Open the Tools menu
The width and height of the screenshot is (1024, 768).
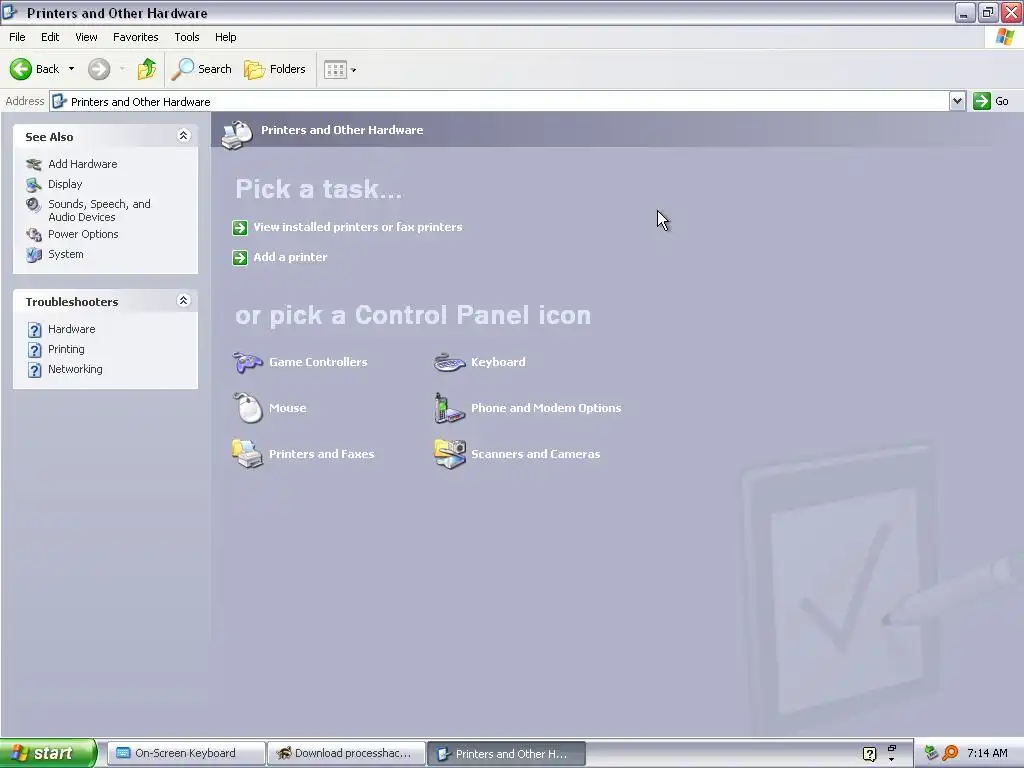click(x=187, y=37)
